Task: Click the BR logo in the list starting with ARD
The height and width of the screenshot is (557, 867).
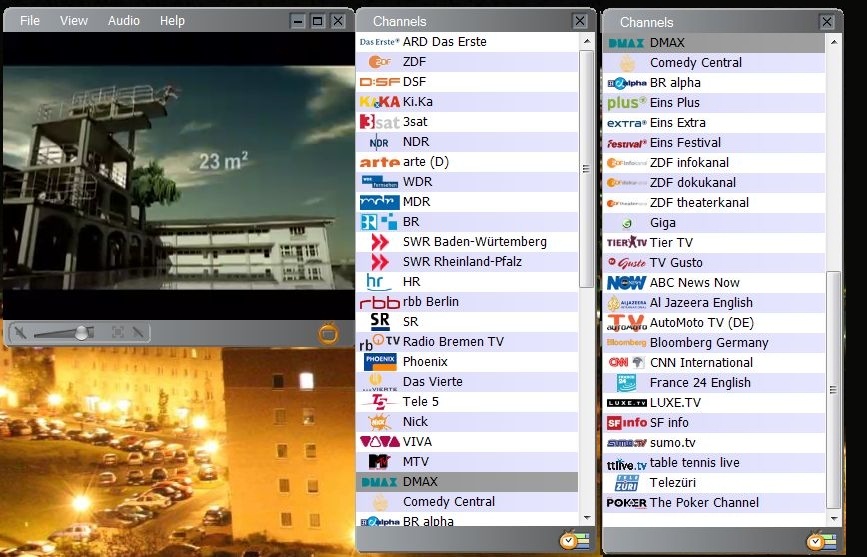Action: point(379,222)
